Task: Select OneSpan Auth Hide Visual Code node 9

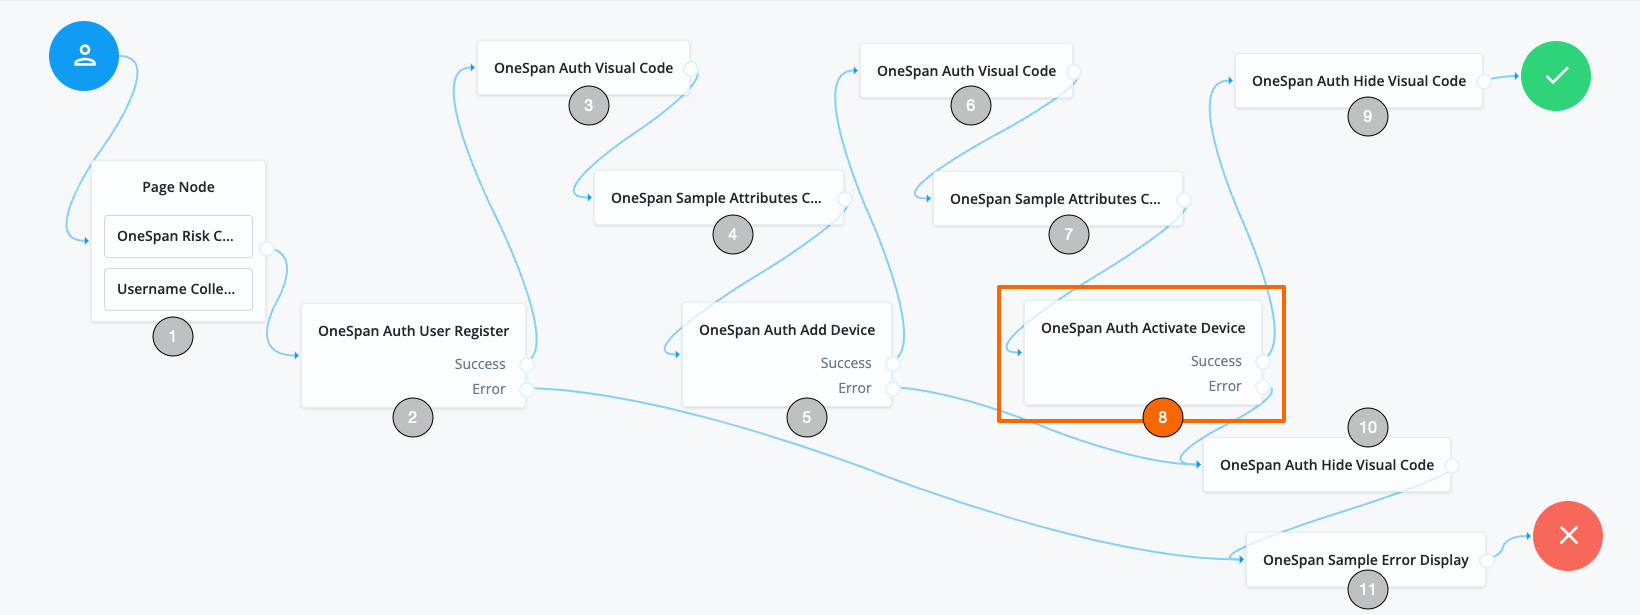Action: point(1358,81)
